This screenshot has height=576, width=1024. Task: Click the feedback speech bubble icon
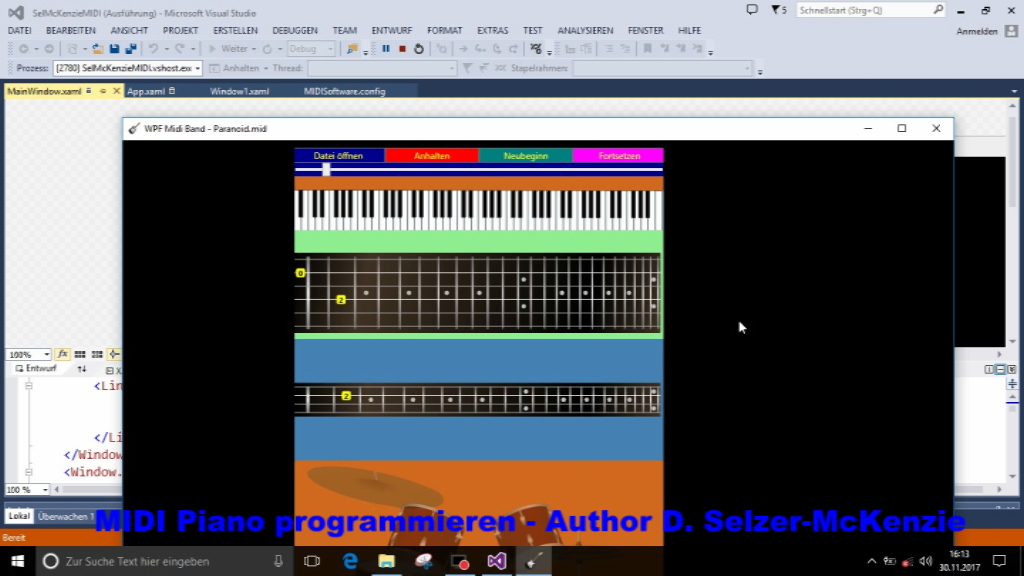pyautogui.click(x=752, y=10)
